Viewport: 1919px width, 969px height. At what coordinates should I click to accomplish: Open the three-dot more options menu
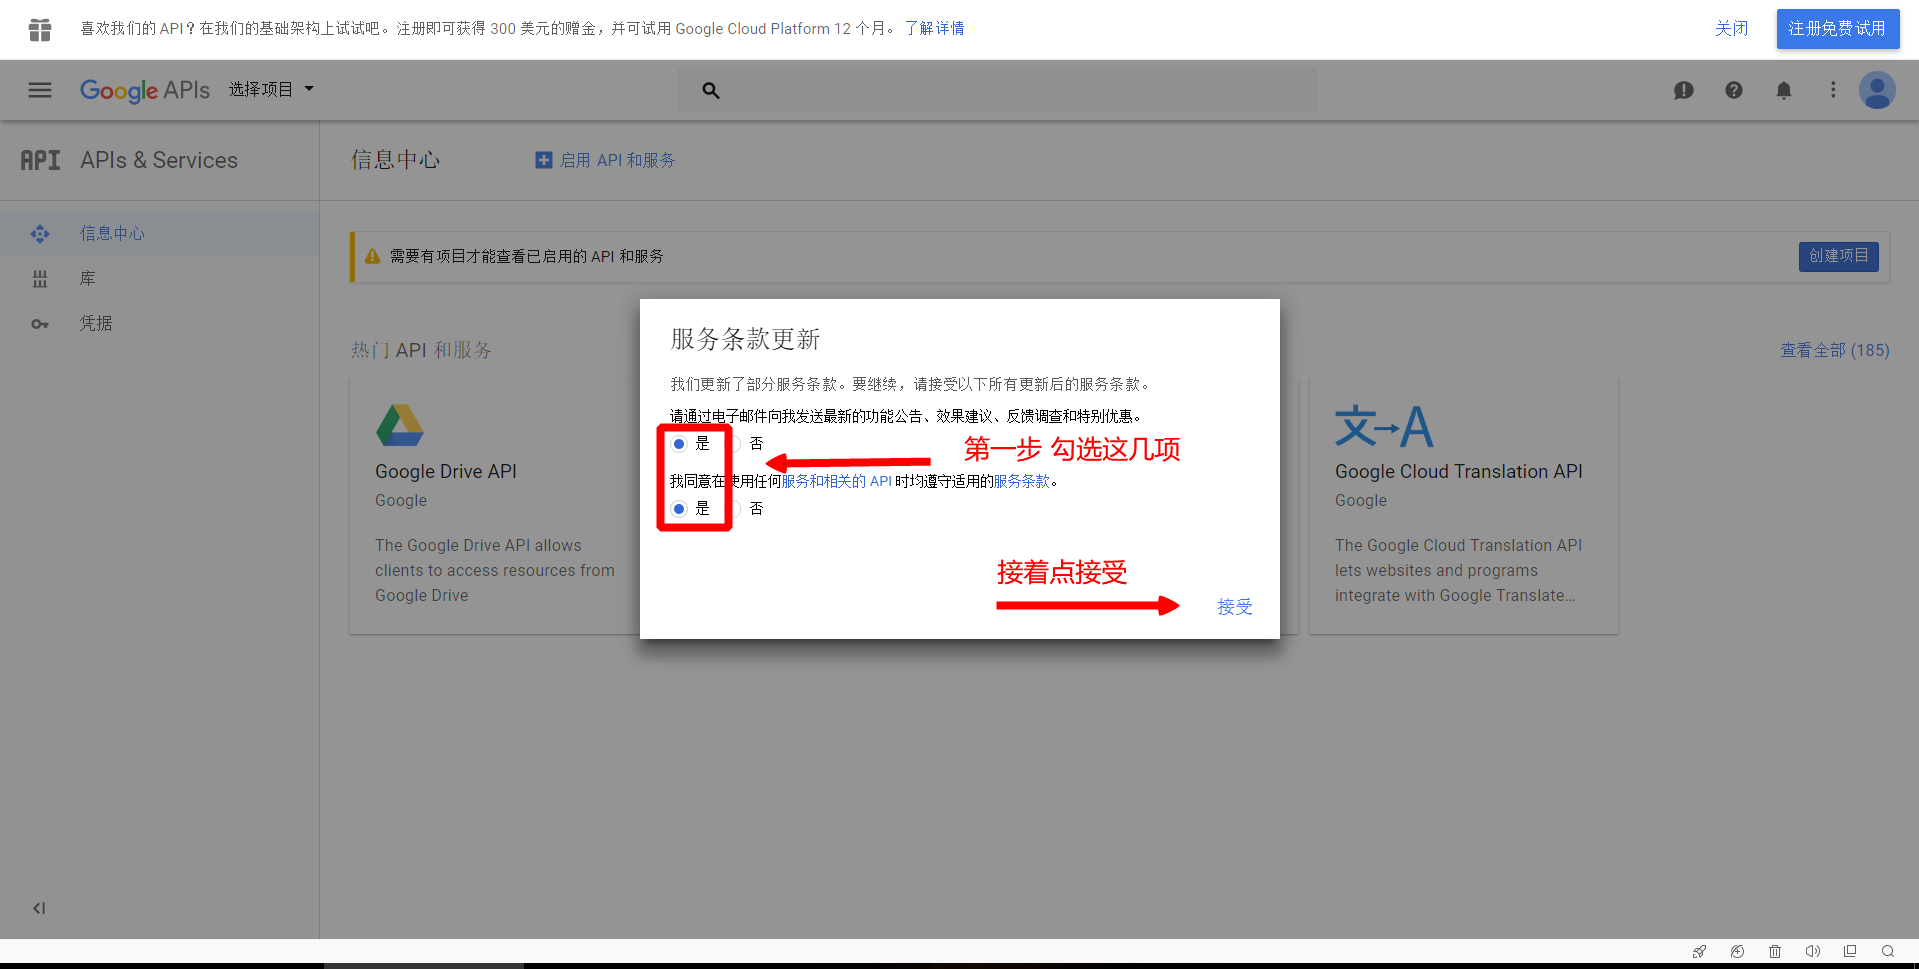(x=1833, y=90)
